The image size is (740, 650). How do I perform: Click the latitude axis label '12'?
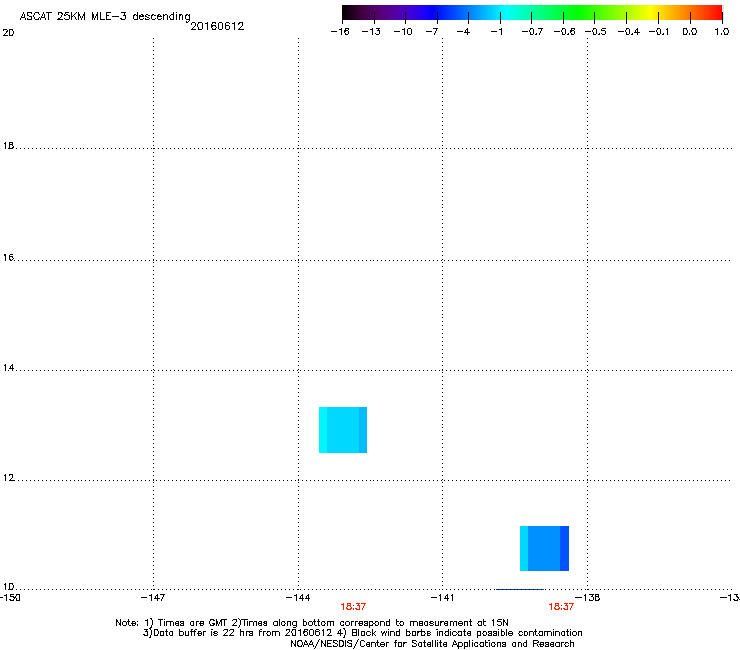point(8,478)
